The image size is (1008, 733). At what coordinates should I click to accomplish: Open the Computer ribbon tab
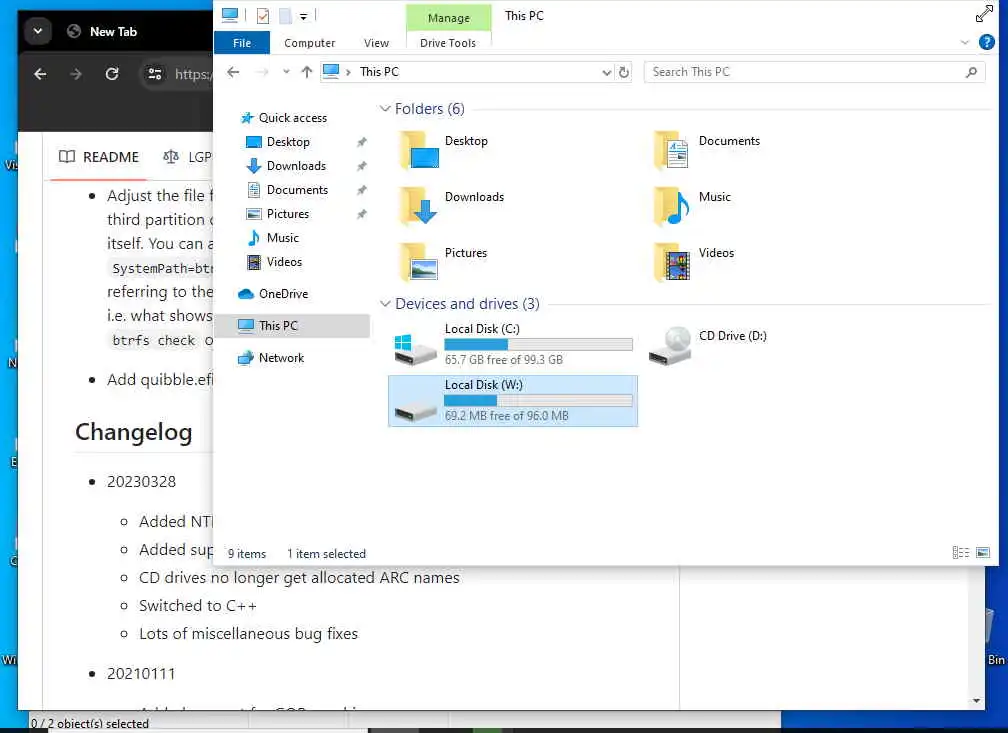pos(309,43)
